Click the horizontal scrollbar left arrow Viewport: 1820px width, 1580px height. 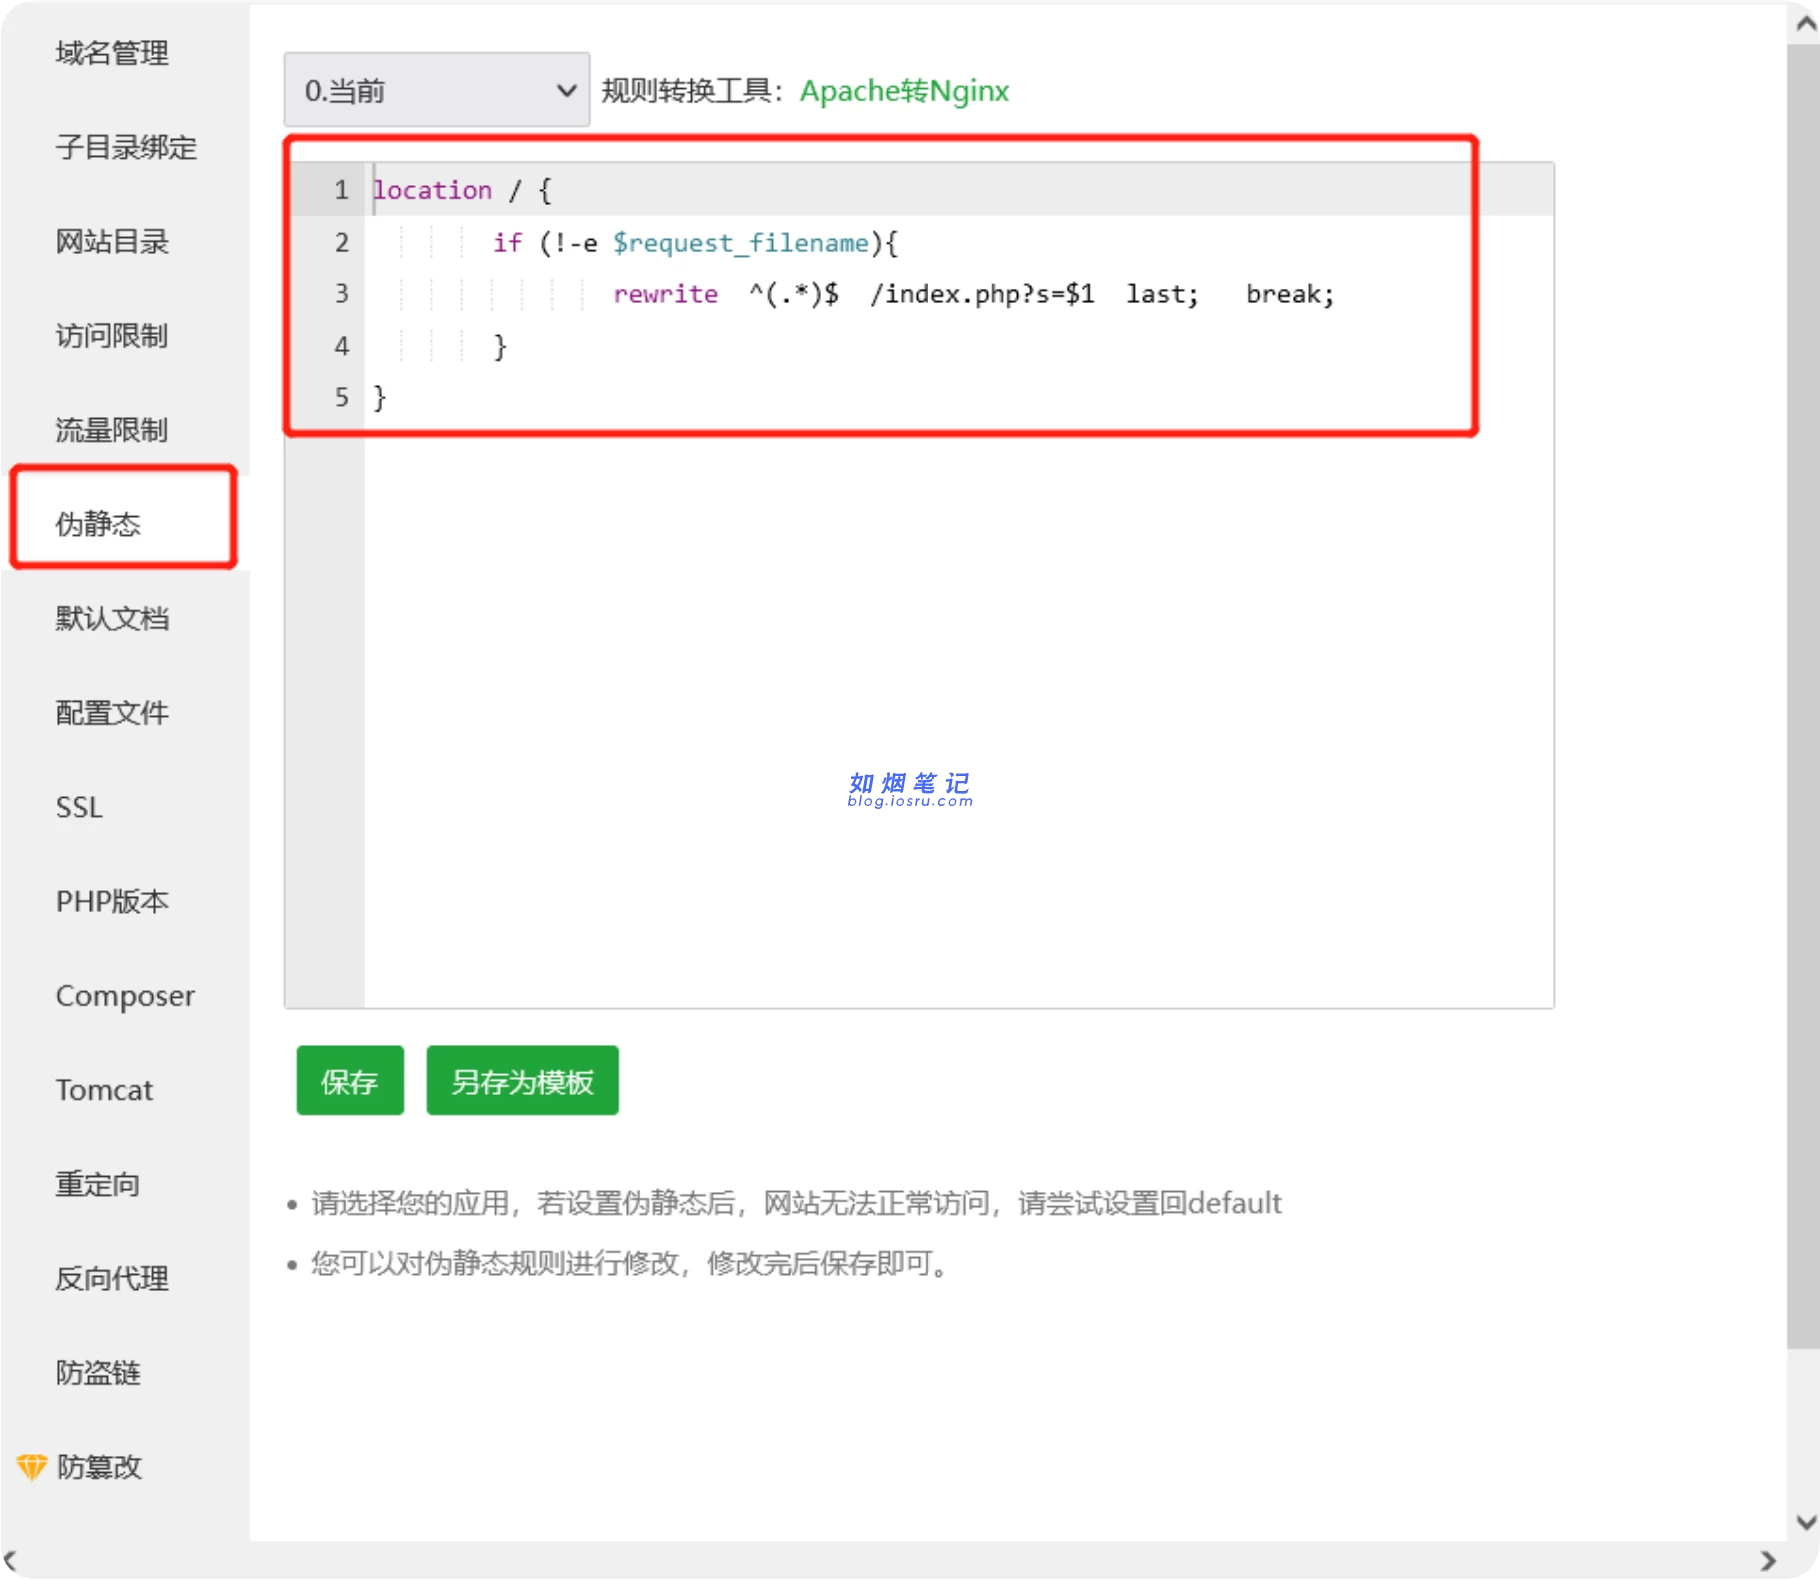coord(11,1561)
